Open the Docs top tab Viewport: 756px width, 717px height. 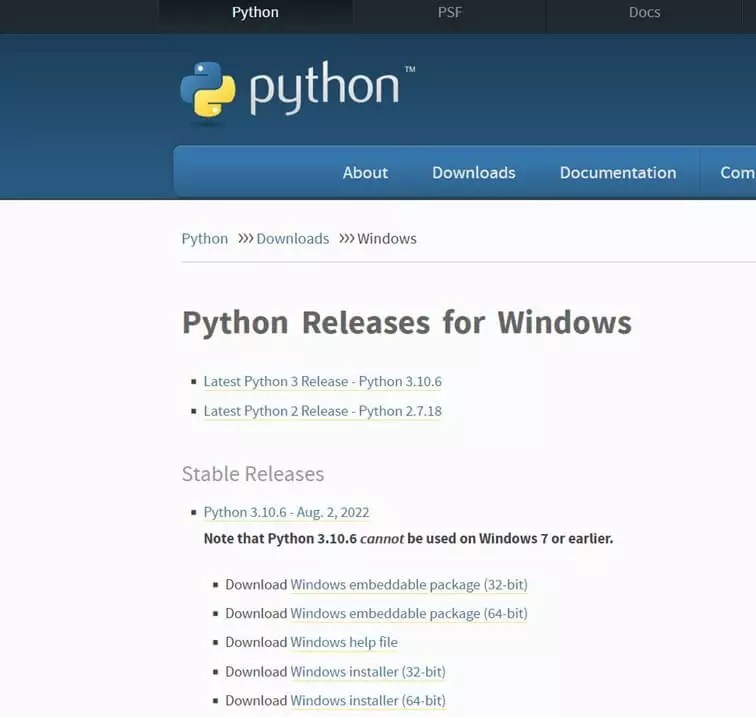pos(644,12)
